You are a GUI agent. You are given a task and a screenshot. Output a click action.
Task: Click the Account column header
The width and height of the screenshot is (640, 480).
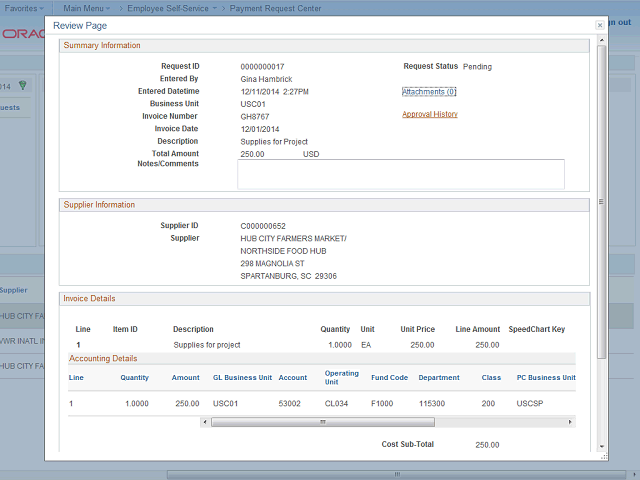point(292,378)
